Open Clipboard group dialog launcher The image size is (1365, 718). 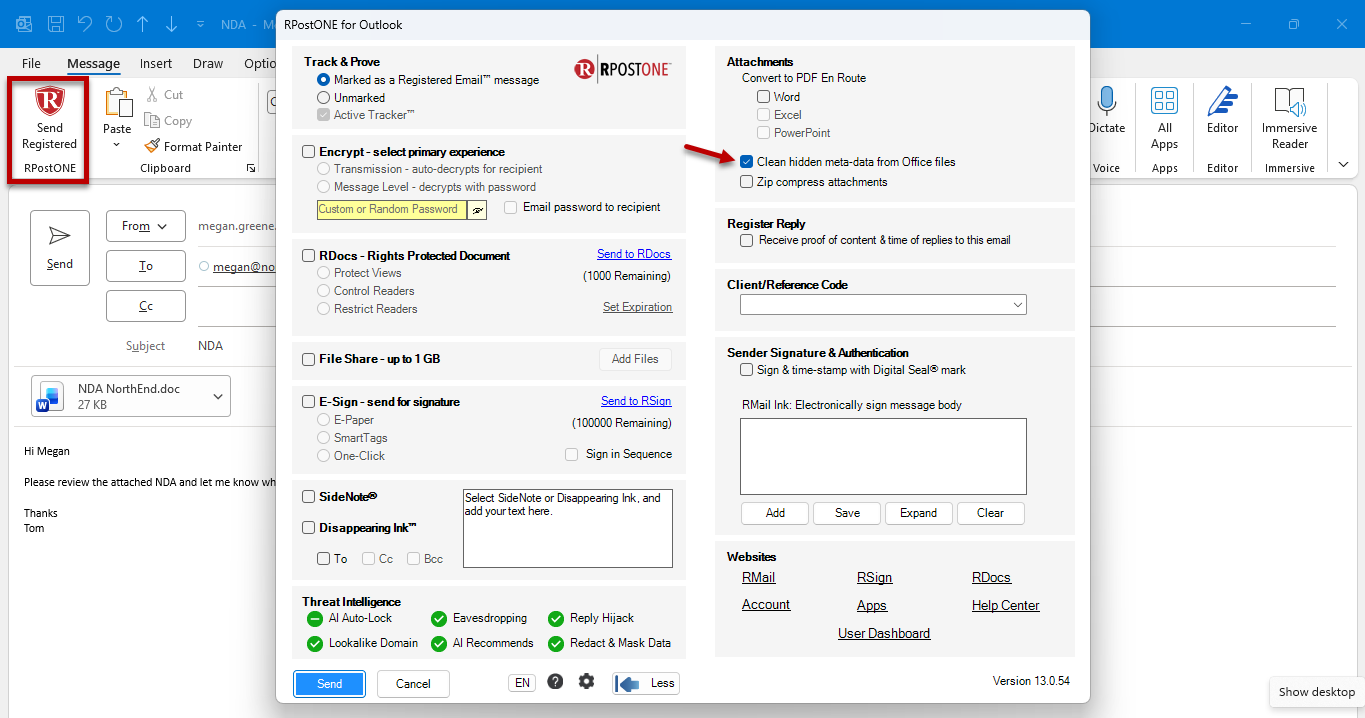point(250,168)
